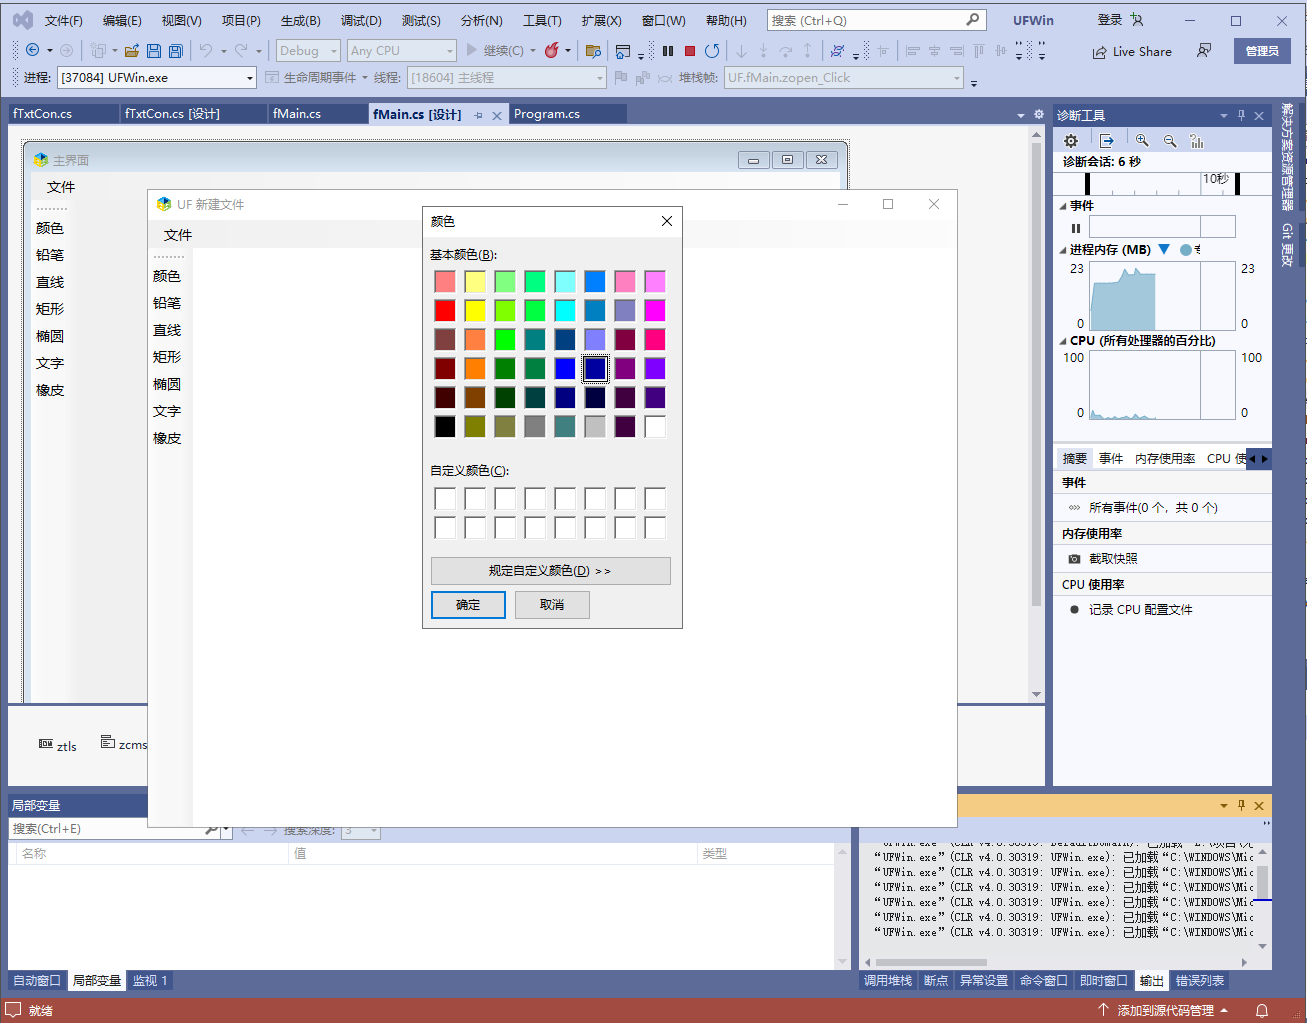This screenshot has height=1023, width=1307.
Task: Click the pause debugging icon in toolbar
Action: (x=668, y=51)
